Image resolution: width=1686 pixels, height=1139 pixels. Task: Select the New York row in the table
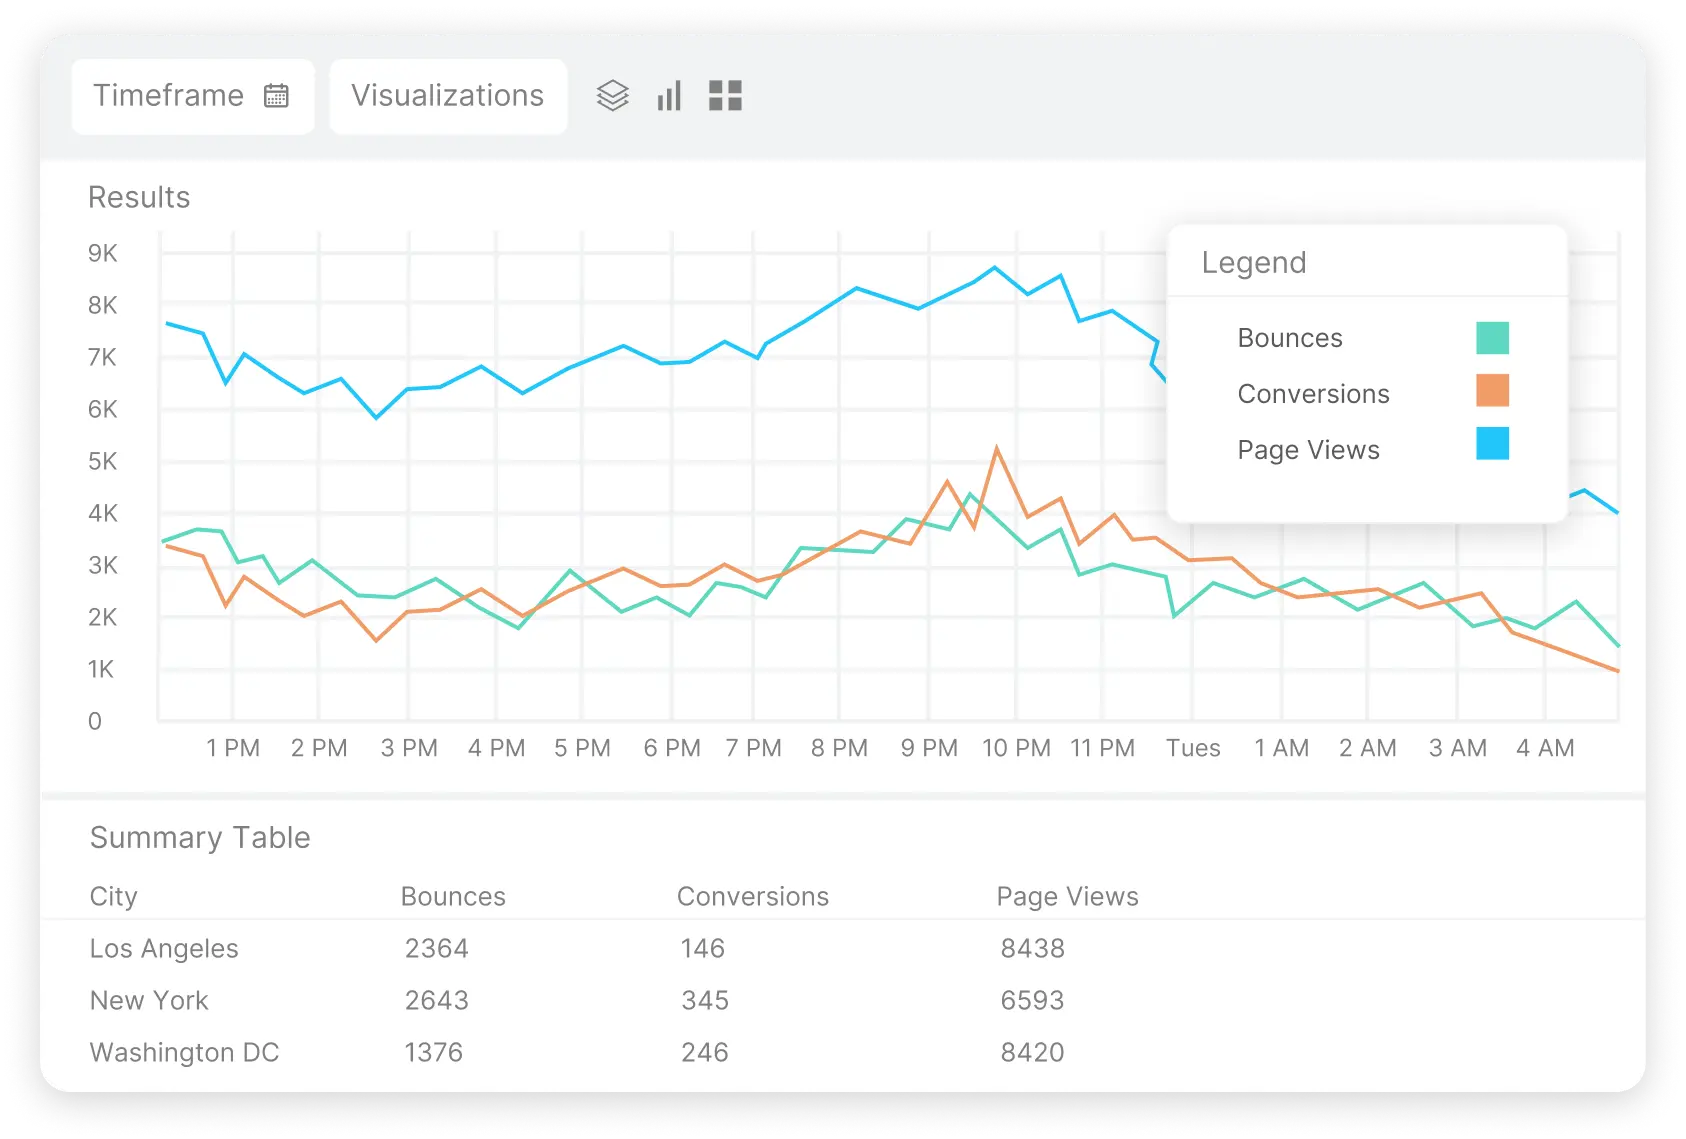tap(149, 1000)
